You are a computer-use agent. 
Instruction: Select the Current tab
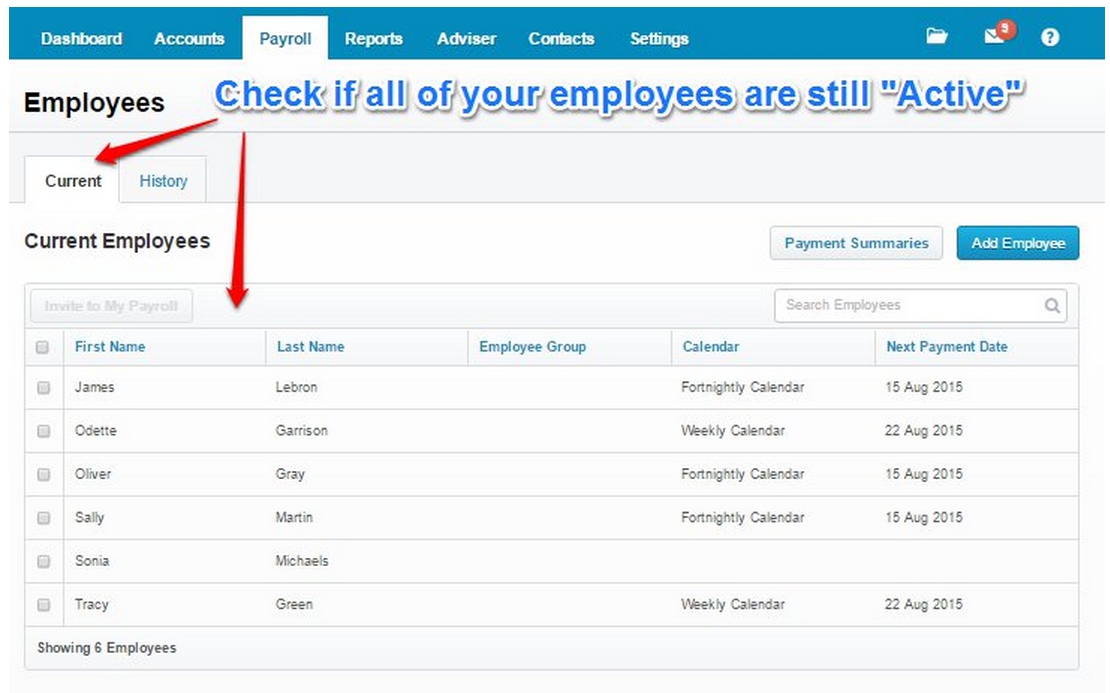coord(73,181)
